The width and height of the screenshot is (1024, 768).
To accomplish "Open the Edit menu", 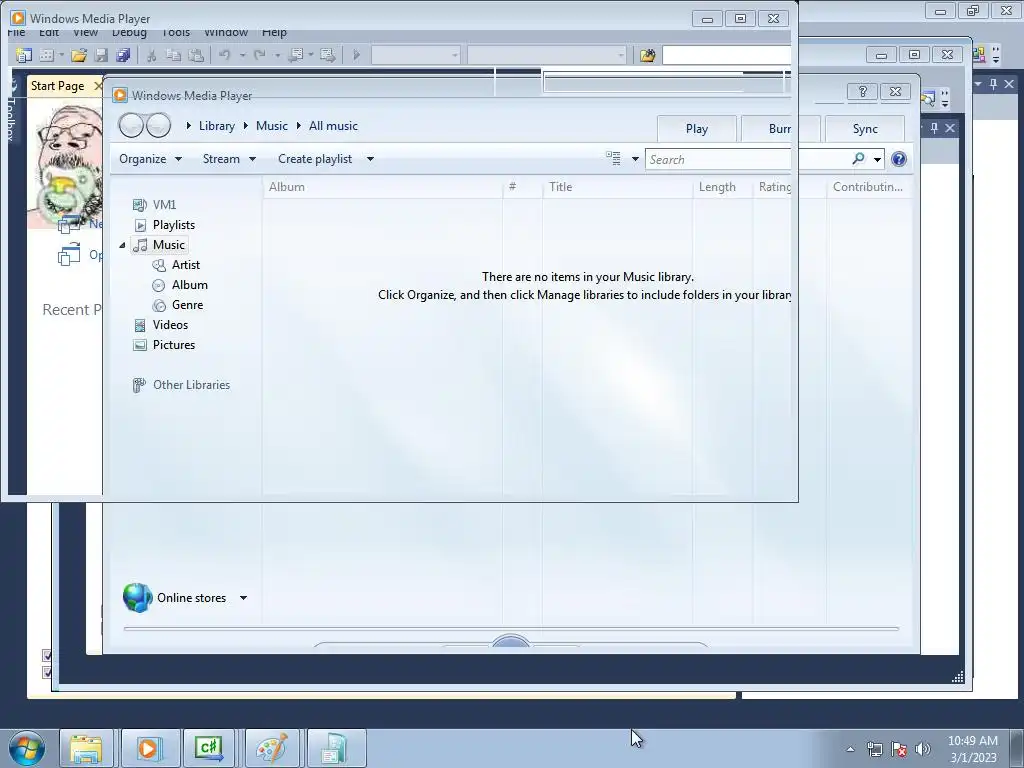I will pyautogui.click(x=49, y=32).
